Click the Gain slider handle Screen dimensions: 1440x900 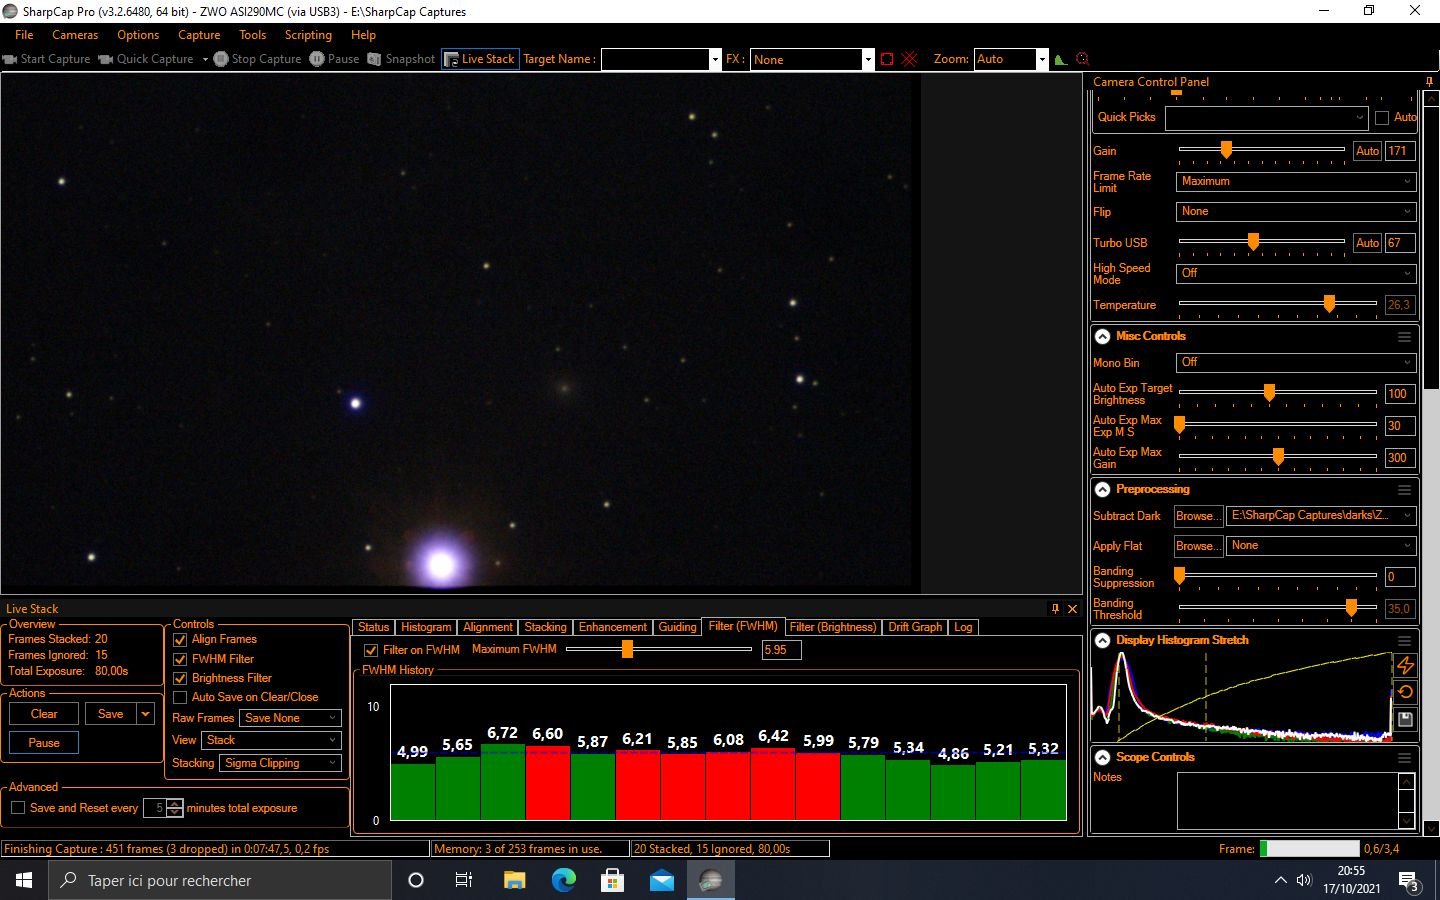coord(1226,150)
